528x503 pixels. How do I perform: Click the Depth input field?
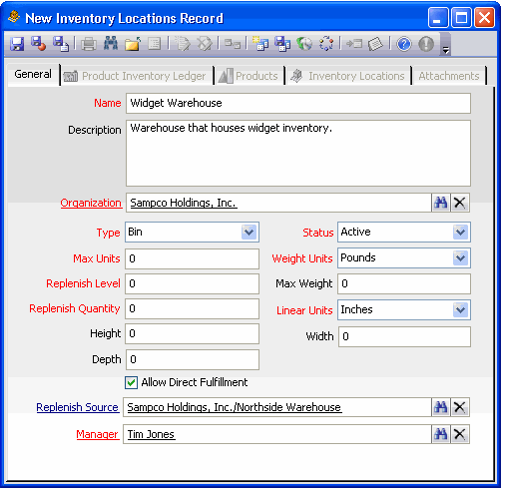point(193,359)
